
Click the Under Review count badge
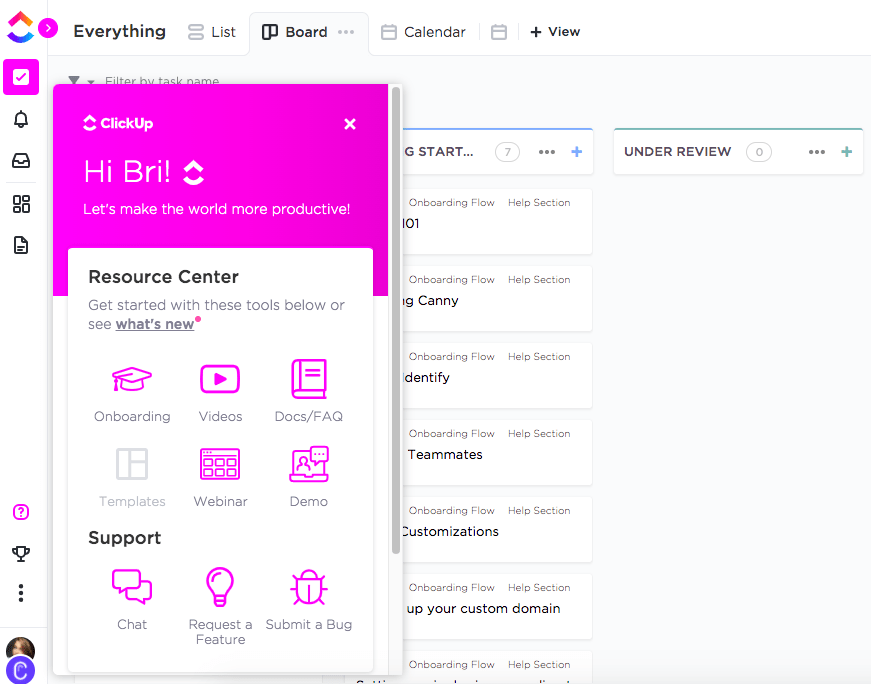759,152
